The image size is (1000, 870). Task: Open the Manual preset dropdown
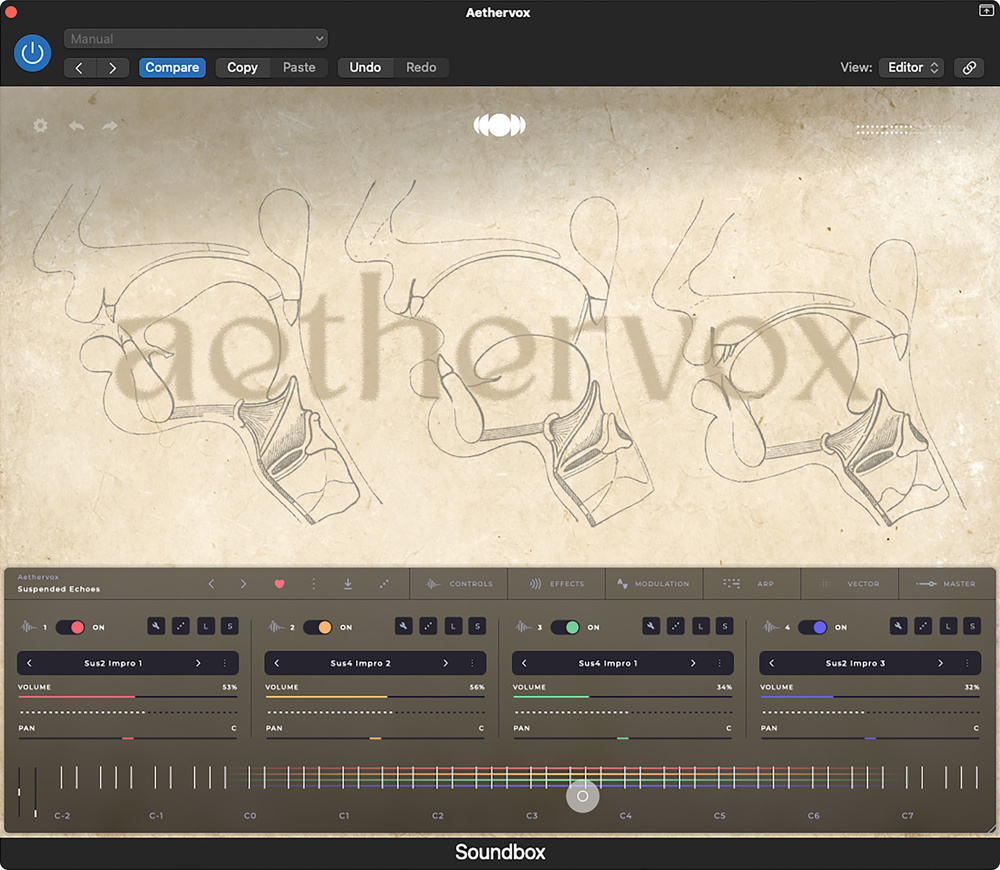(196, 39)
